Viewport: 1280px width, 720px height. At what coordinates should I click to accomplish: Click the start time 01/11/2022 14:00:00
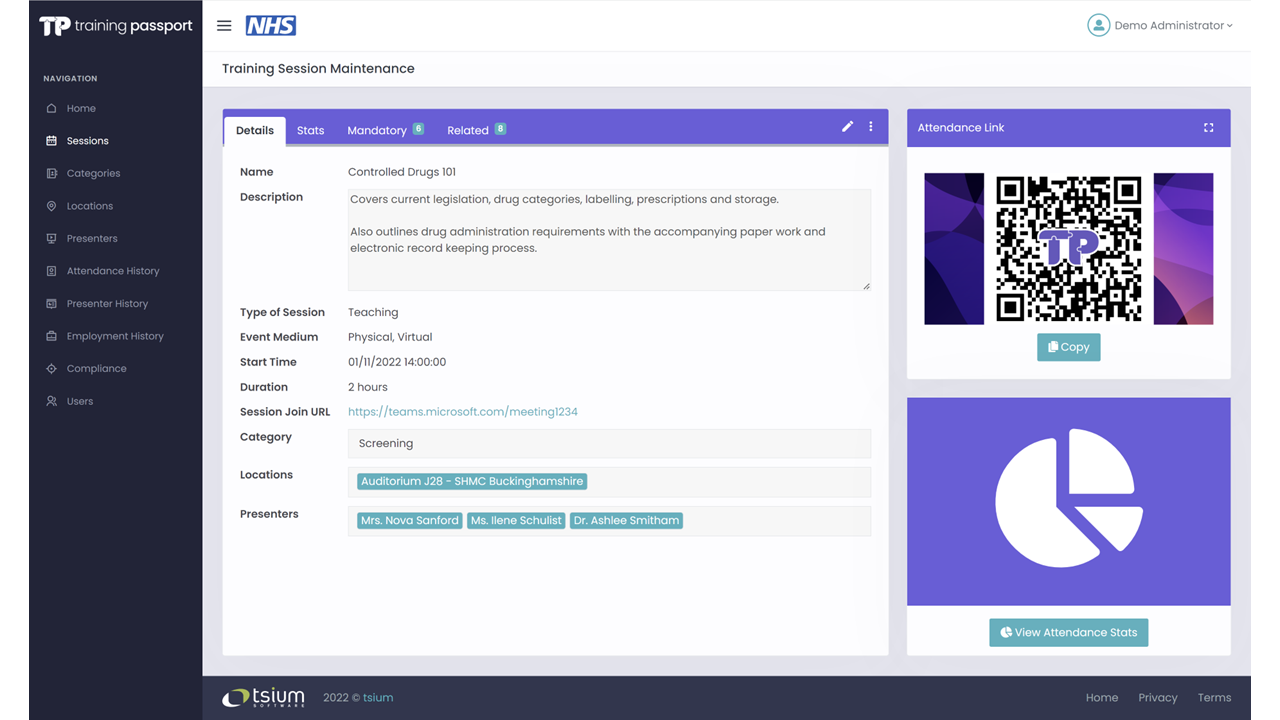click(x=397, y=362)
